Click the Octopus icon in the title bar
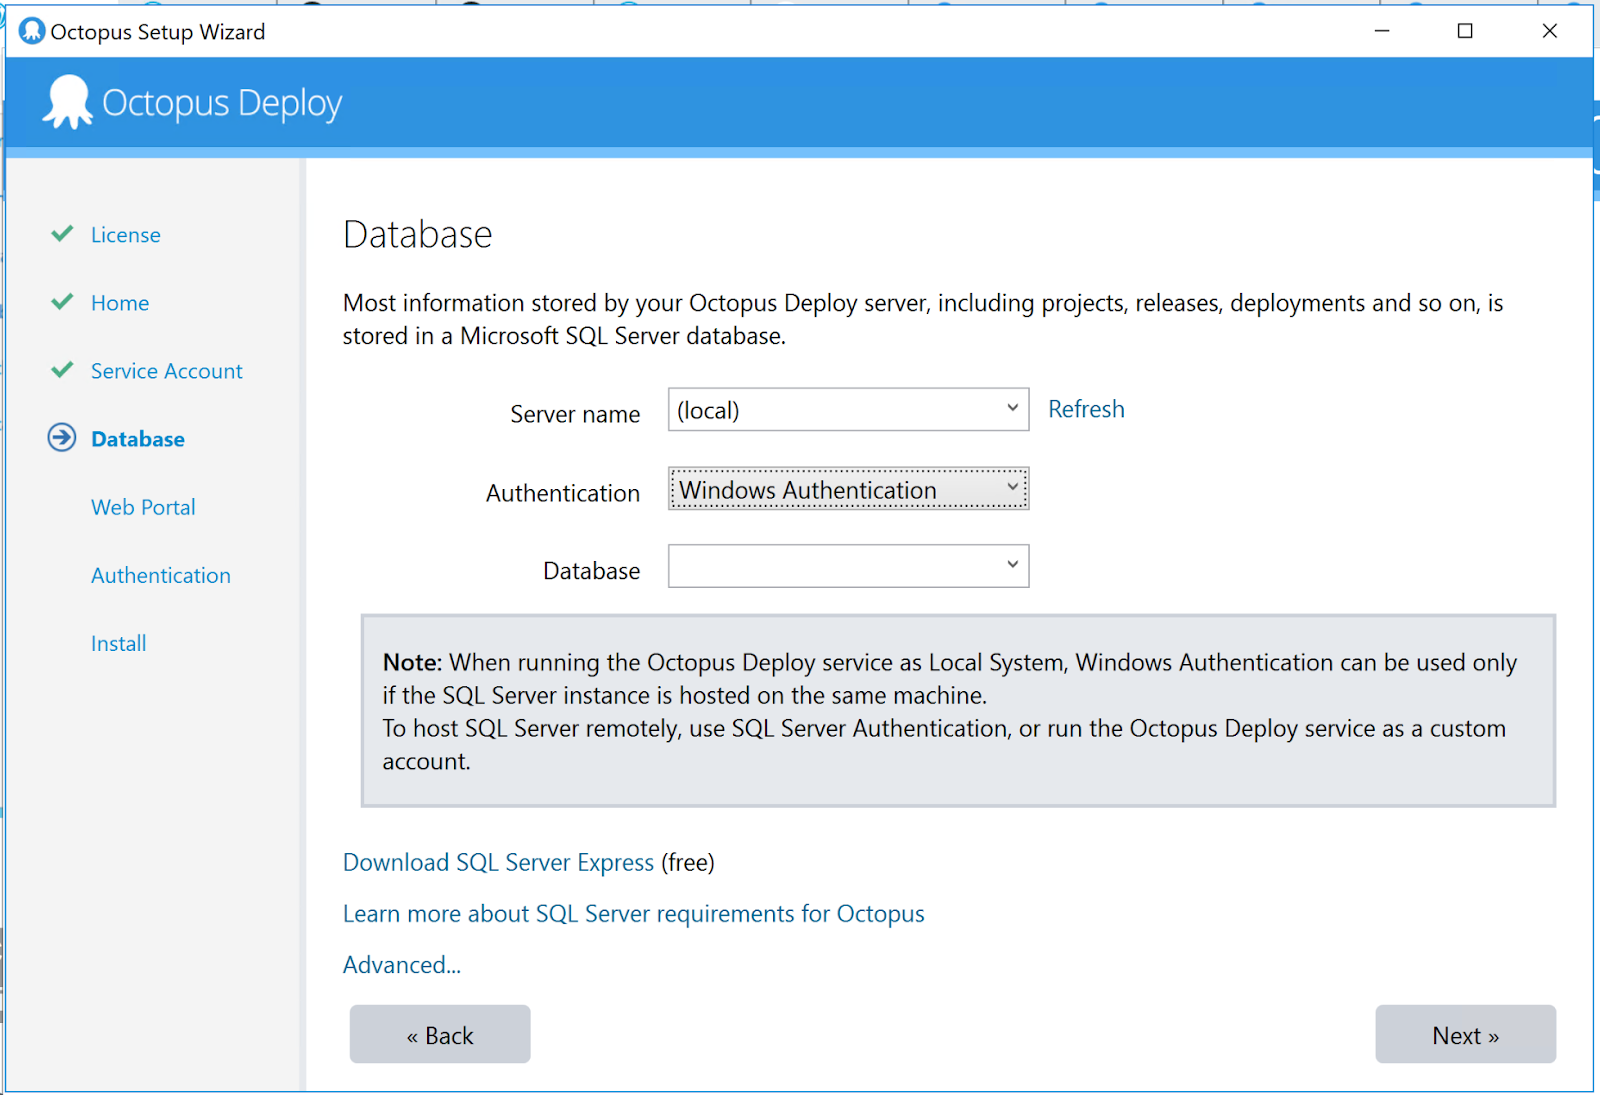The image size is (1600, 1095). pyautogui.click(x=32, y=31)
